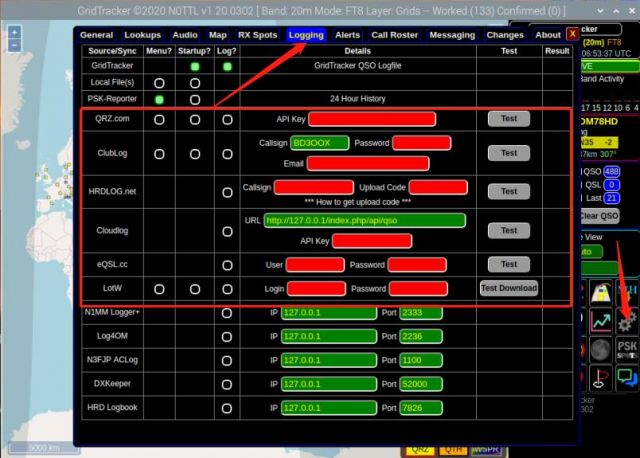Enable eQSL.cc Log option

click(x=227, y=265)
